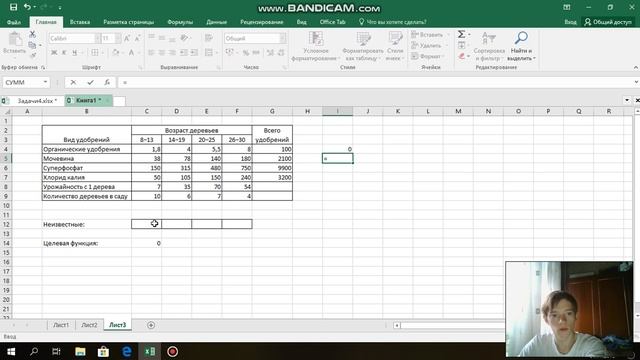
Task: Click the Wrap Text icon
Action: tap(209, 38)
